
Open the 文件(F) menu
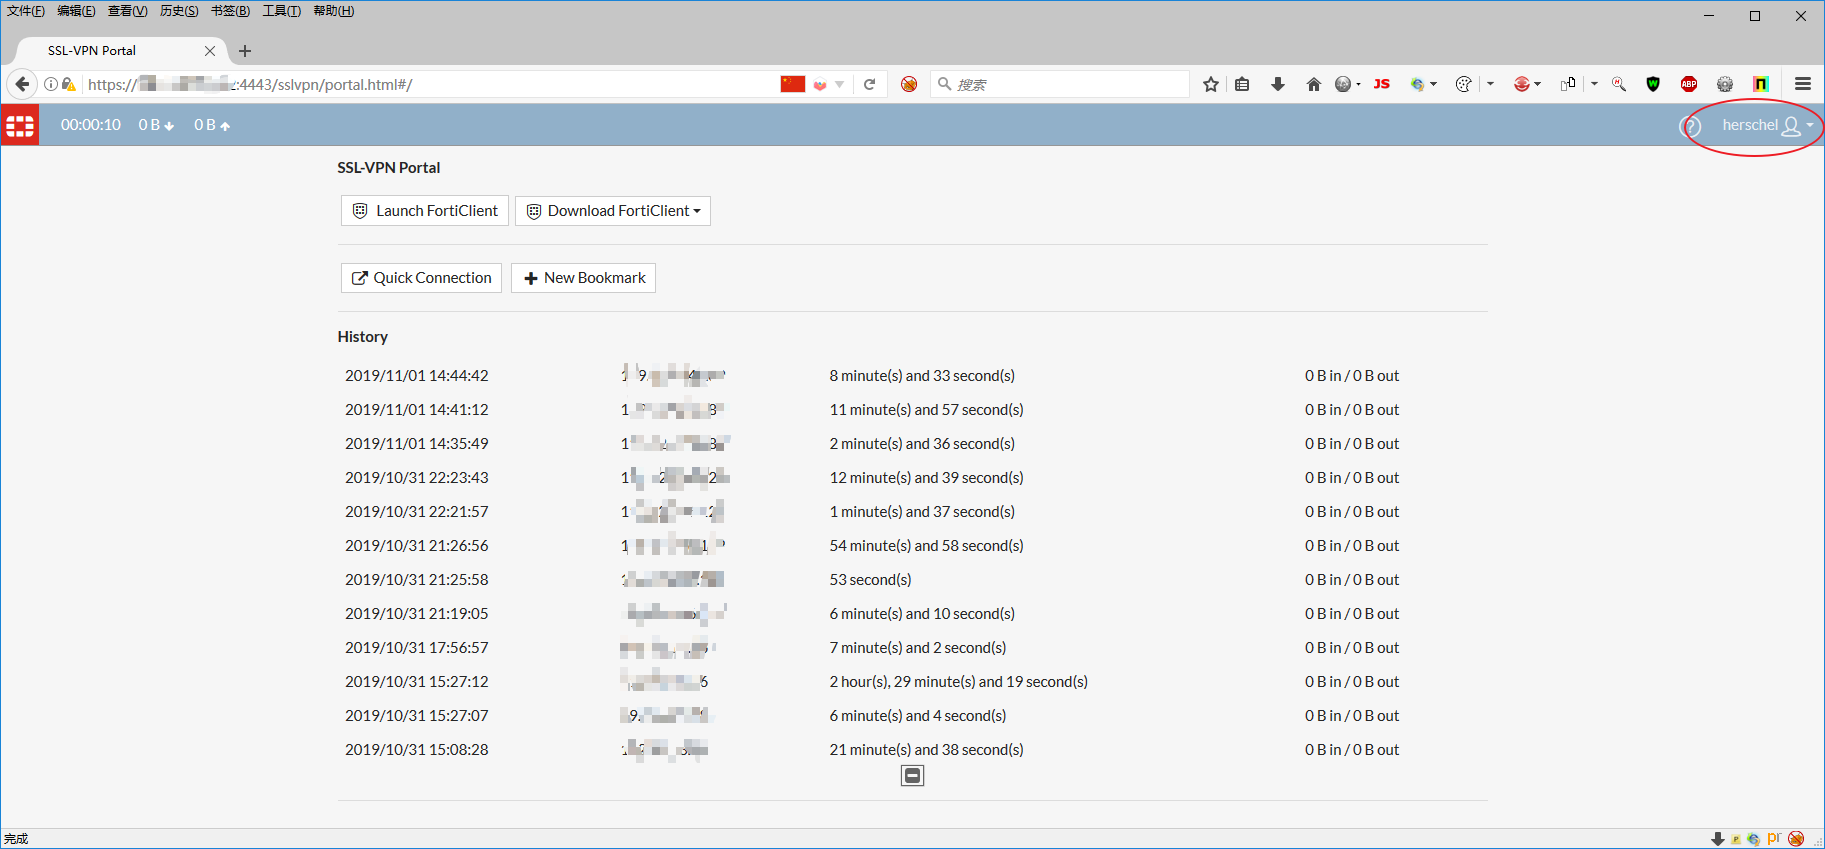[x=26, y=11]
